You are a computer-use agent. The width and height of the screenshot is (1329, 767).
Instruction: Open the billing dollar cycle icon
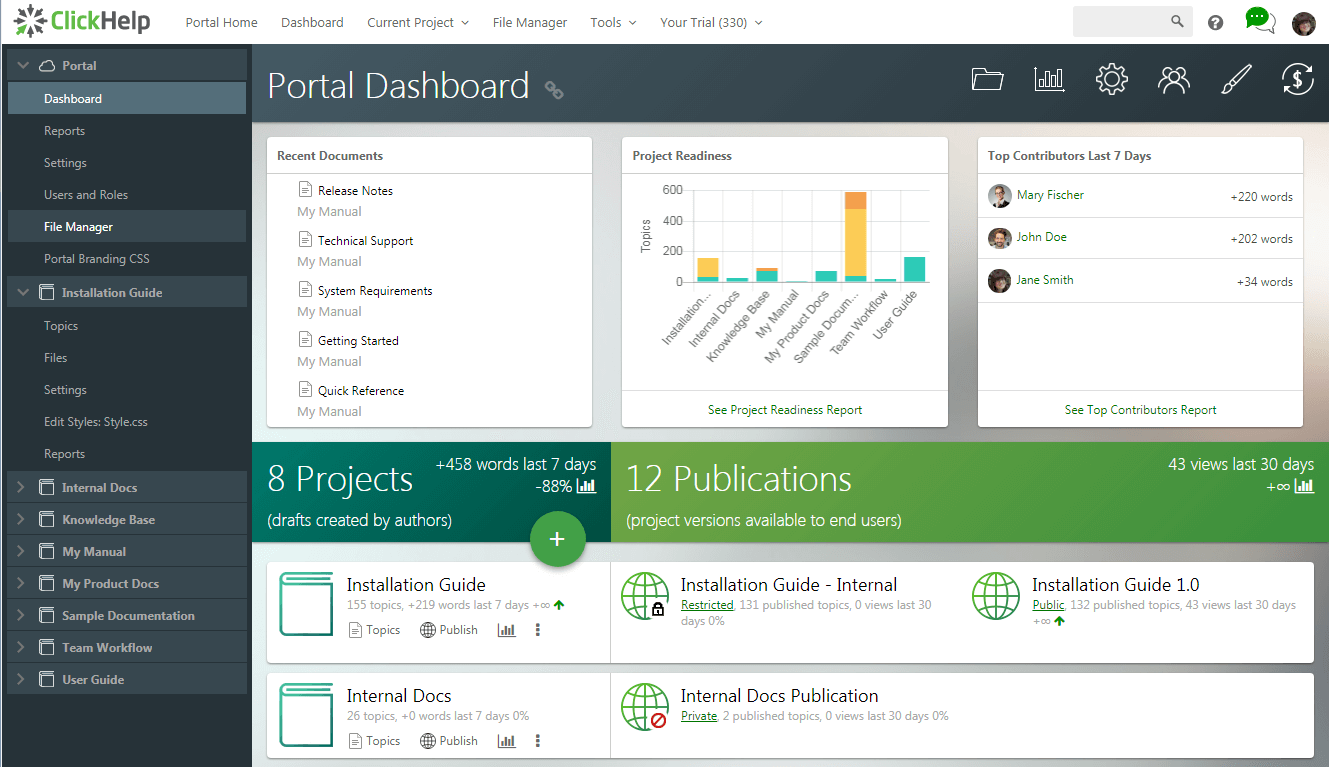(x=1297, y=79)
